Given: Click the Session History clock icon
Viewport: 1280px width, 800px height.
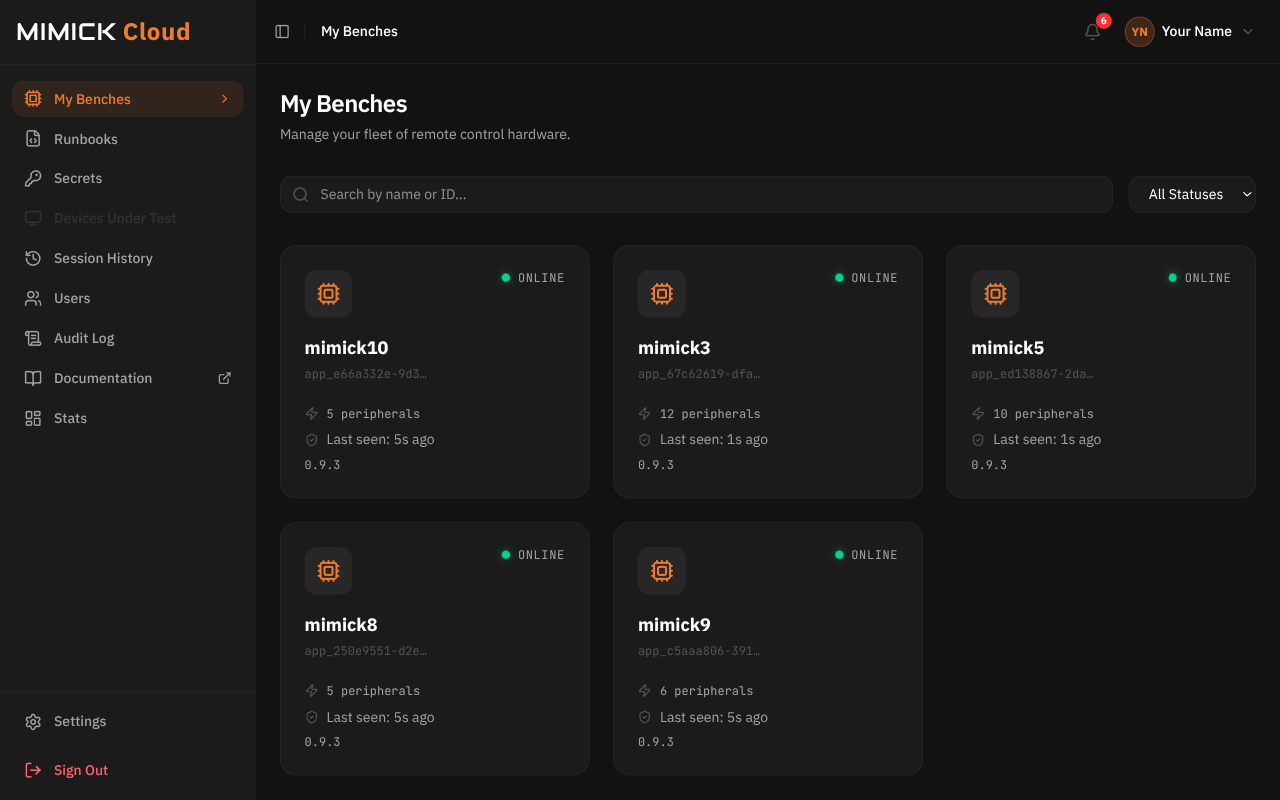Looking at the screenshot, I should (33, 258).
